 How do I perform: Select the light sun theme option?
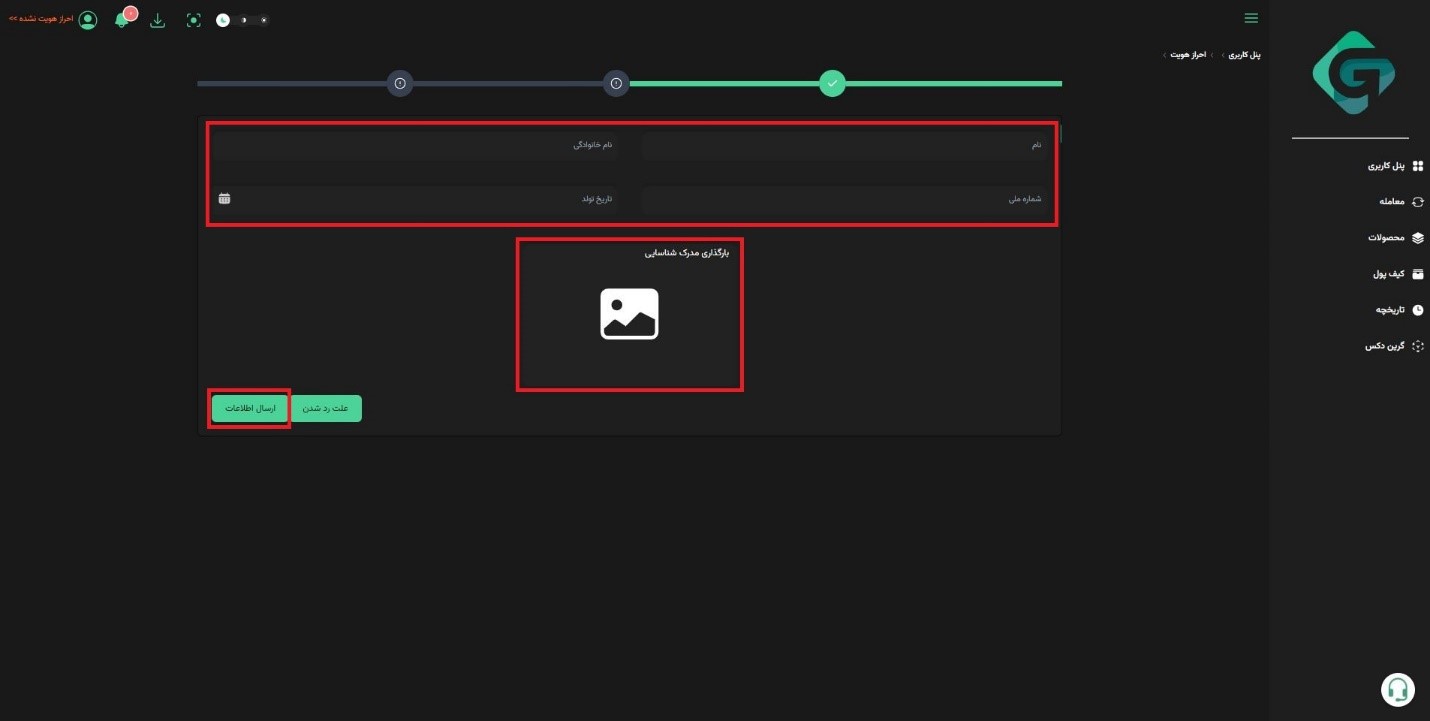(x=263, y=20)
